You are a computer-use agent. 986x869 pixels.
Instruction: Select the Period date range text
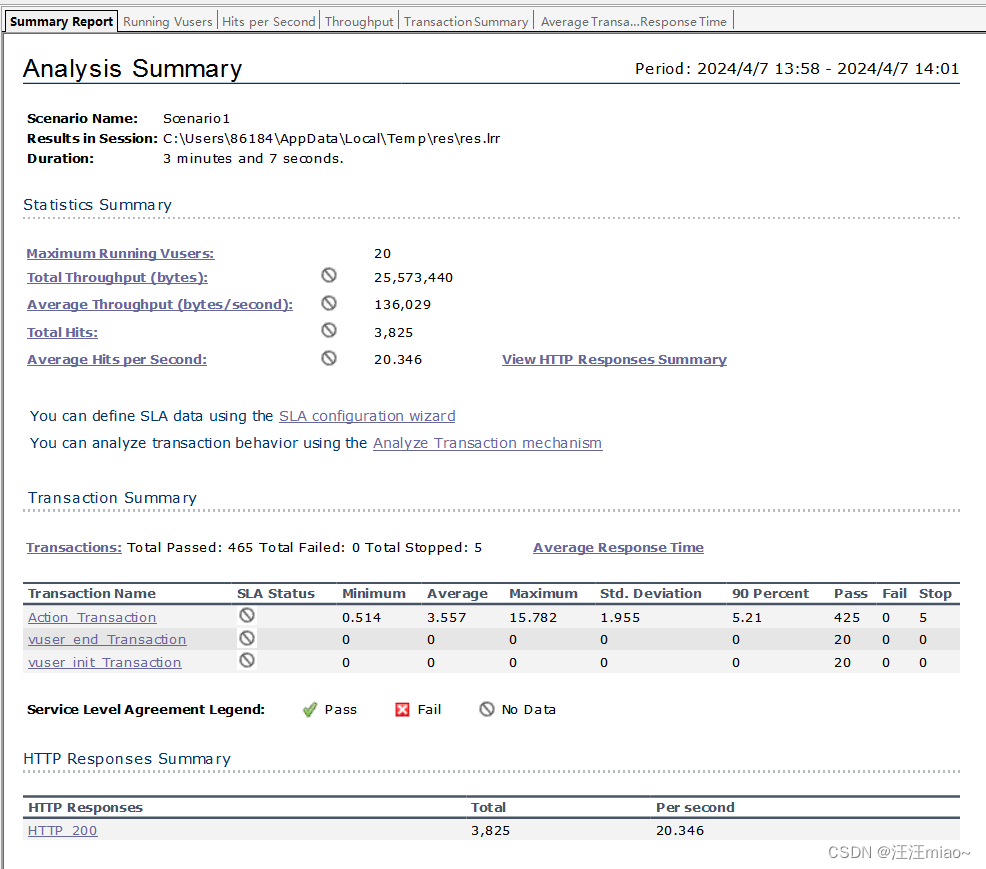pos(797,69)
